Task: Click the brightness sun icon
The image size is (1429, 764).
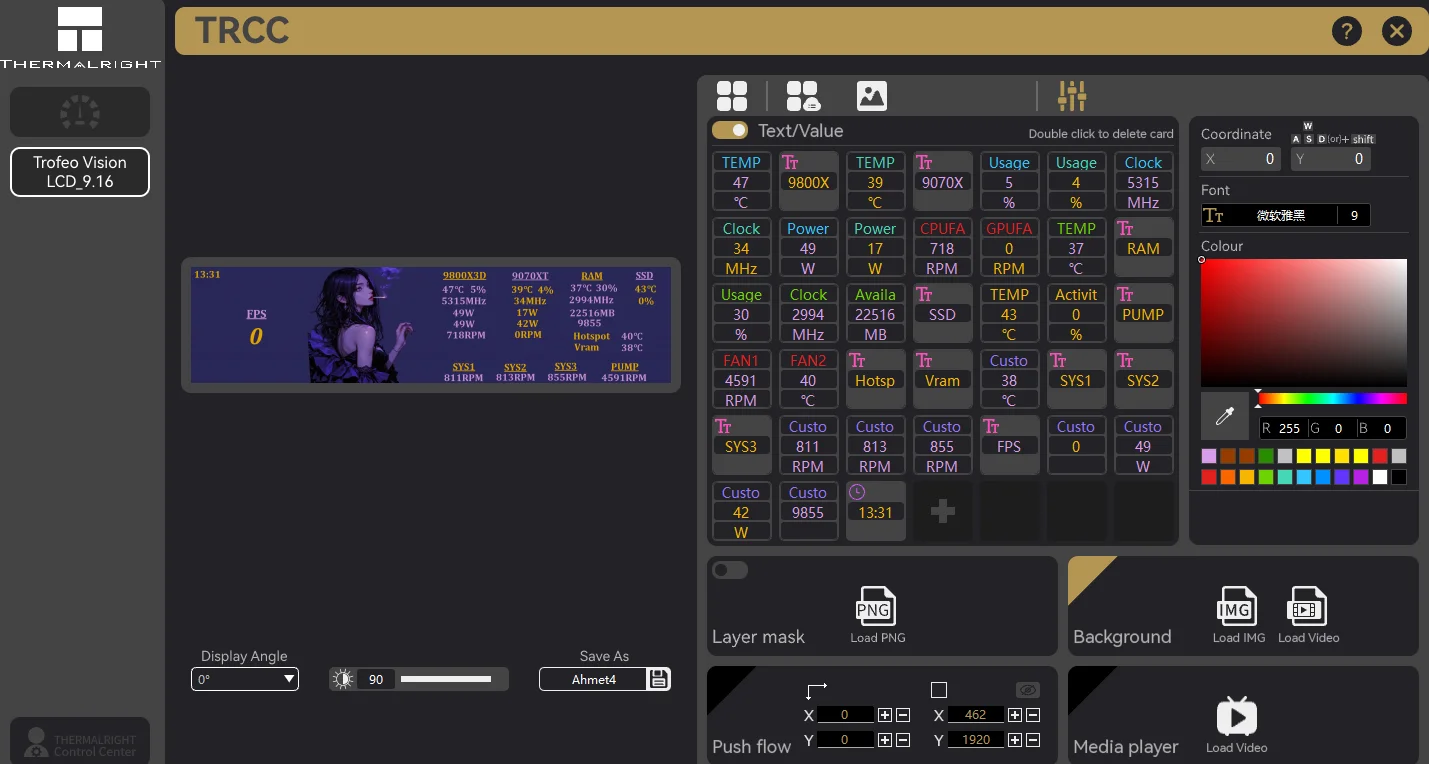Action: click(x=343, y=679)
